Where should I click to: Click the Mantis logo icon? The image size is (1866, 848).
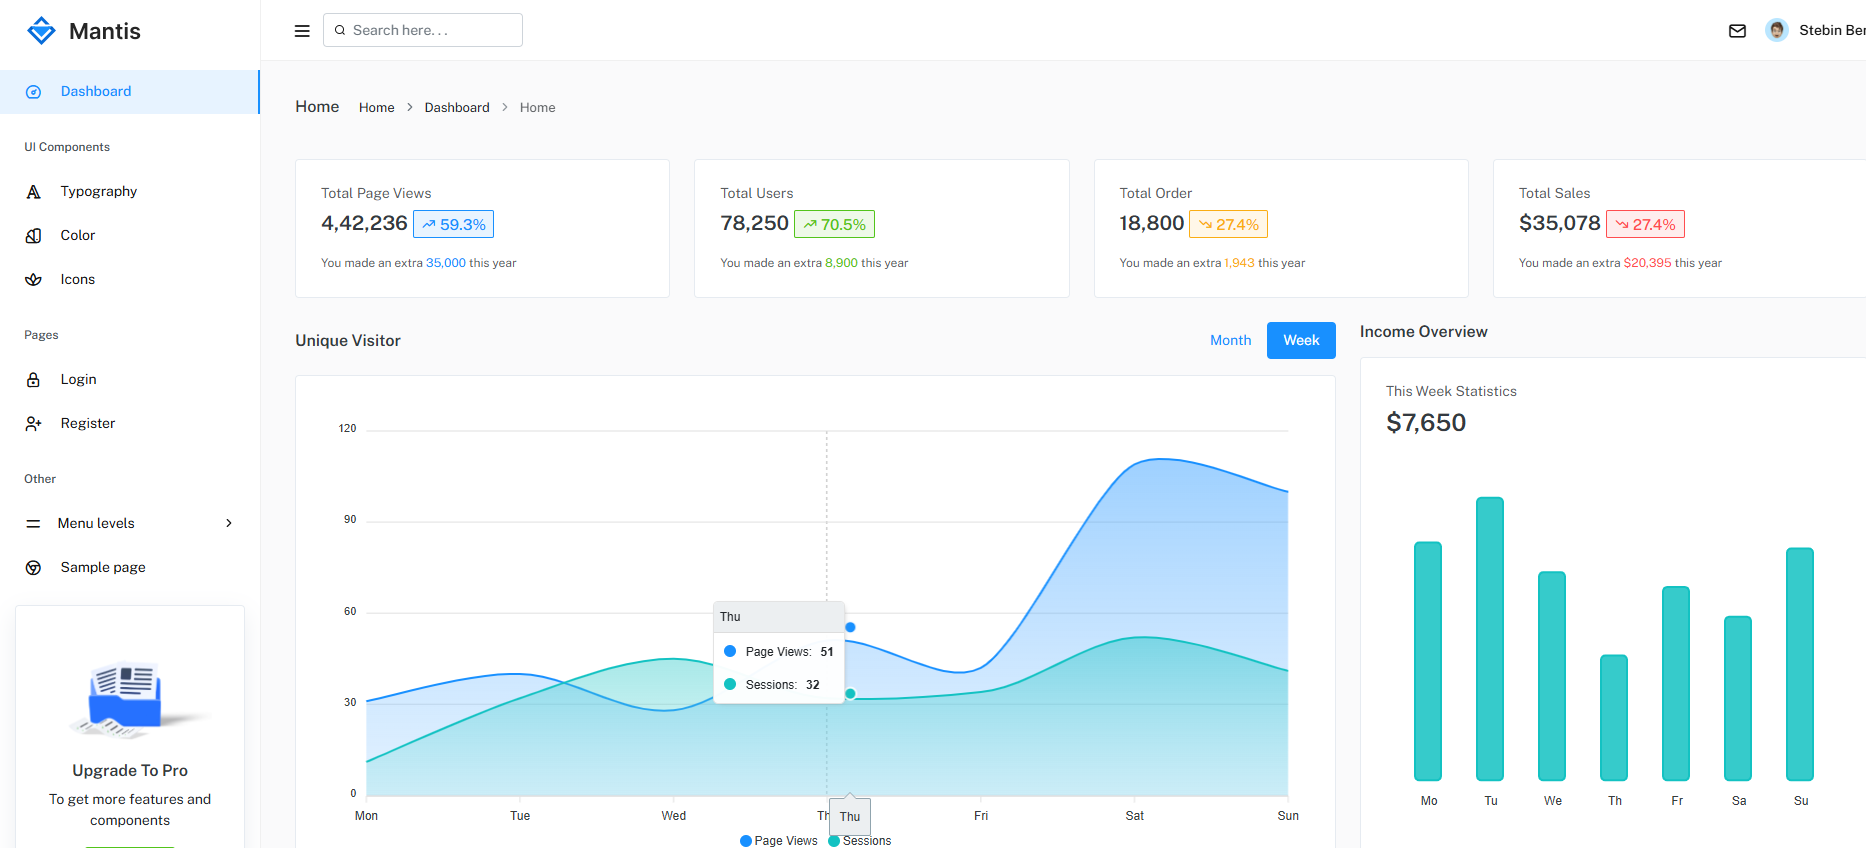(x=41, y=31)
